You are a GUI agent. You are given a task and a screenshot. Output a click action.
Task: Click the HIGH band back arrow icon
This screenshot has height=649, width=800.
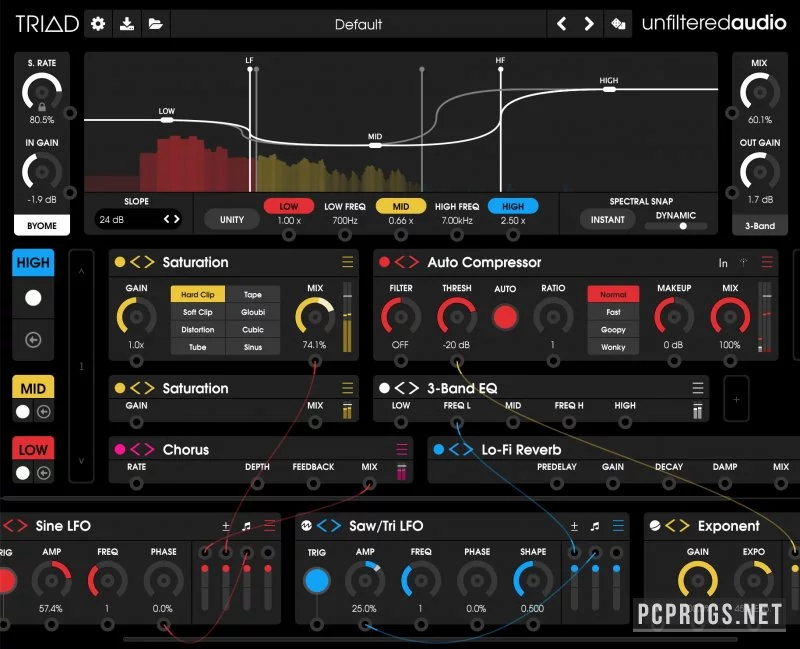pos(33,340)
